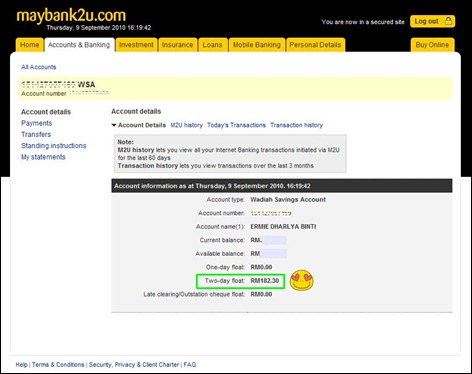Viewport: 472px width, 374px height.
Task: Click 'You are now in a secured site' text
Action: 363,22
